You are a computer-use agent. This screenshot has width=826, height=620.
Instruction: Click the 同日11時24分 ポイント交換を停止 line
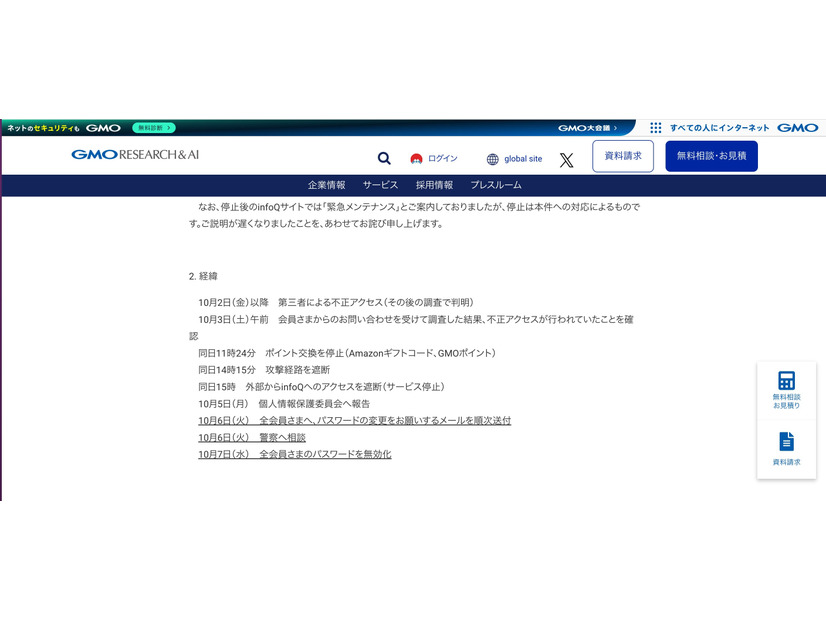coord(347,353)
